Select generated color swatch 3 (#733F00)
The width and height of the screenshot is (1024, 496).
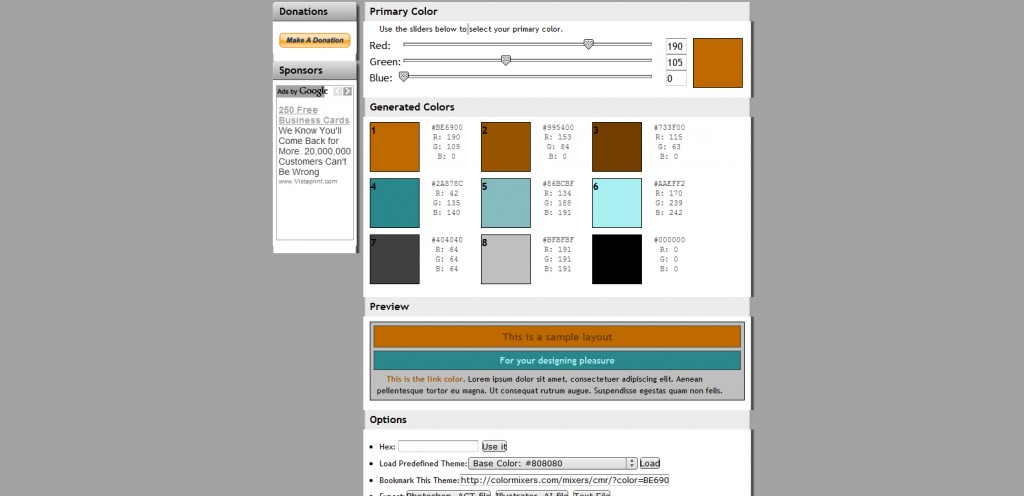coord(617,147)
